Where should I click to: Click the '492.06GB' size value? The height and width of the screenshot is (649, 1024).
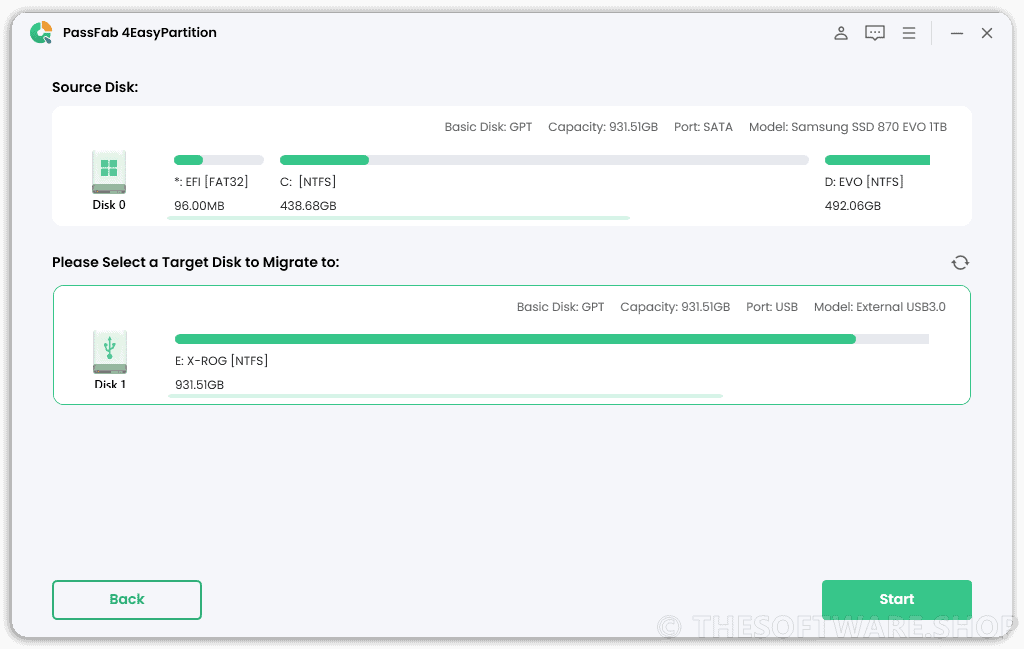coord(853,206)
